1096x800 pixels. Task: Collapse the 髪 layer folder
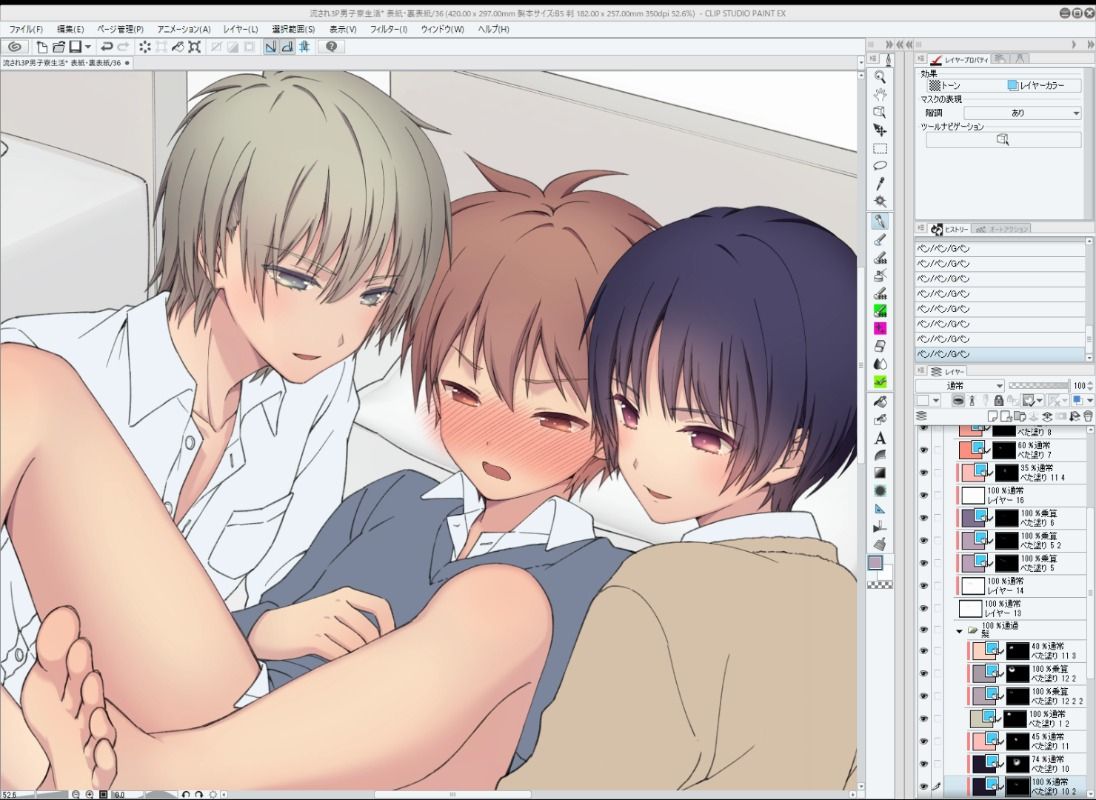click(960, 630)
